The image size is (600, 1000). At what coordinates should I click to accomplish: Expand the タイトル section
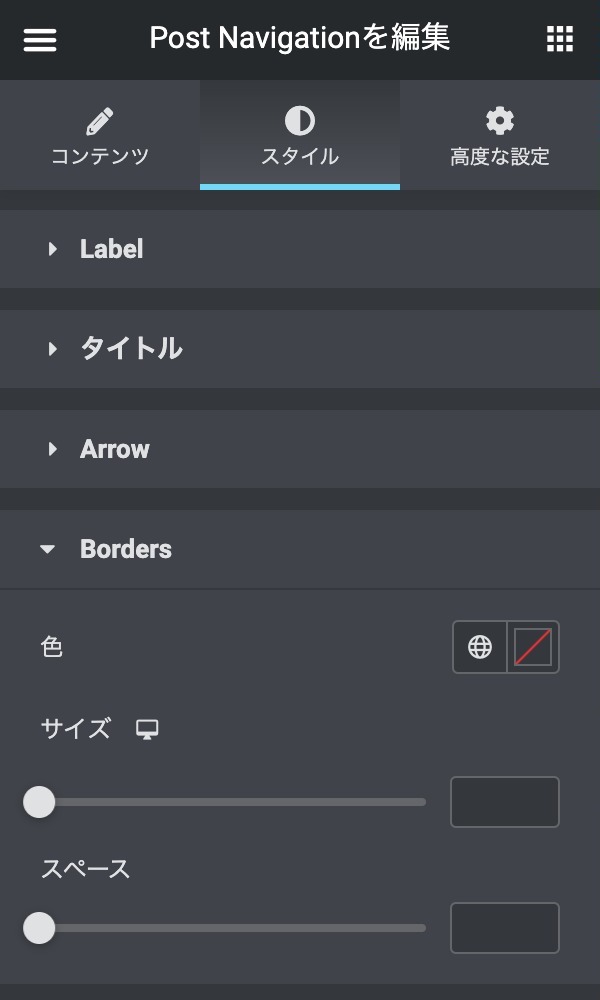coord(131,349)
